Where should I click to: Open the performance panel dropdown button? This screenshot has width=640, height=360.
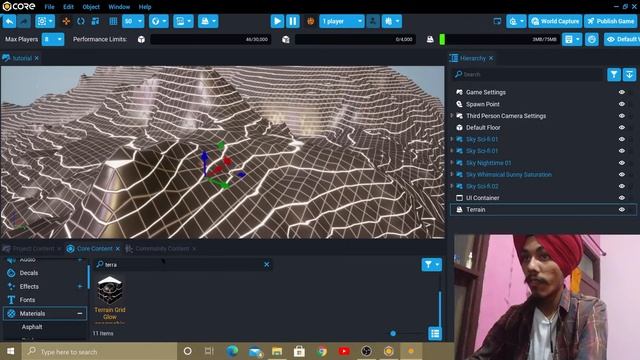click(x=572, y=39)
